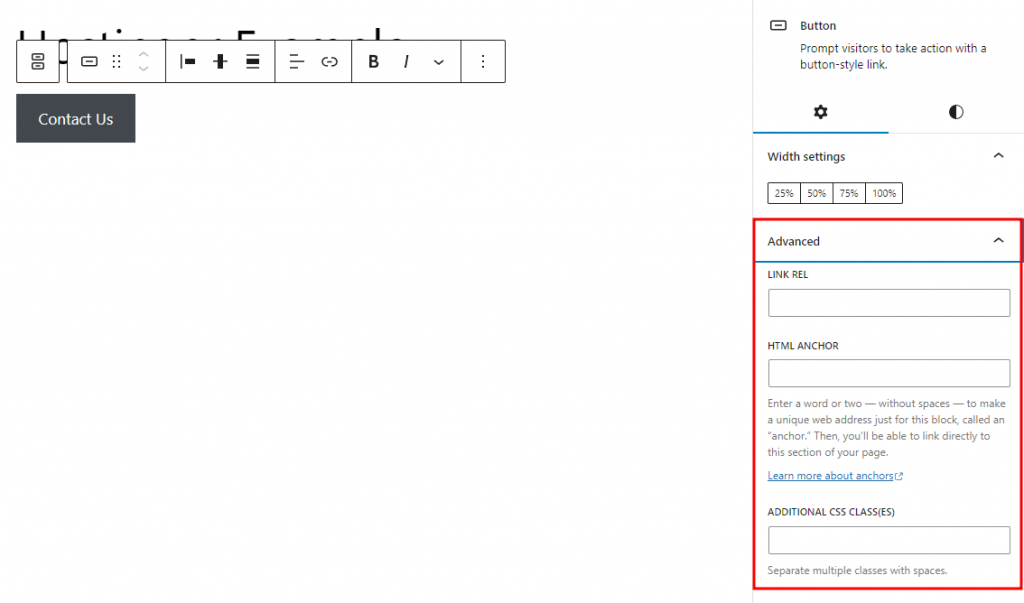Click the Button block icon in sidebar
This screenshot has width=1024, height=603.
(778, 25)
